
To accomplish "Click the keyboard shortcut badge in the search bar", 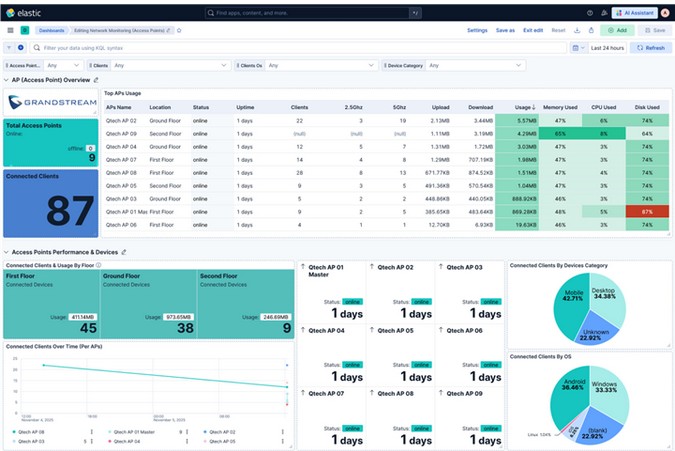I will pos(415,13).
